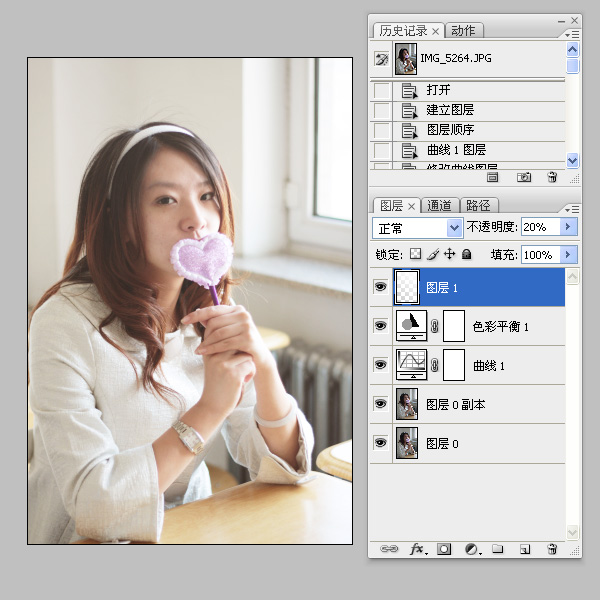Switch to the 路径 tab
This screenshot has height=600, width=600.
pos(478,206)
